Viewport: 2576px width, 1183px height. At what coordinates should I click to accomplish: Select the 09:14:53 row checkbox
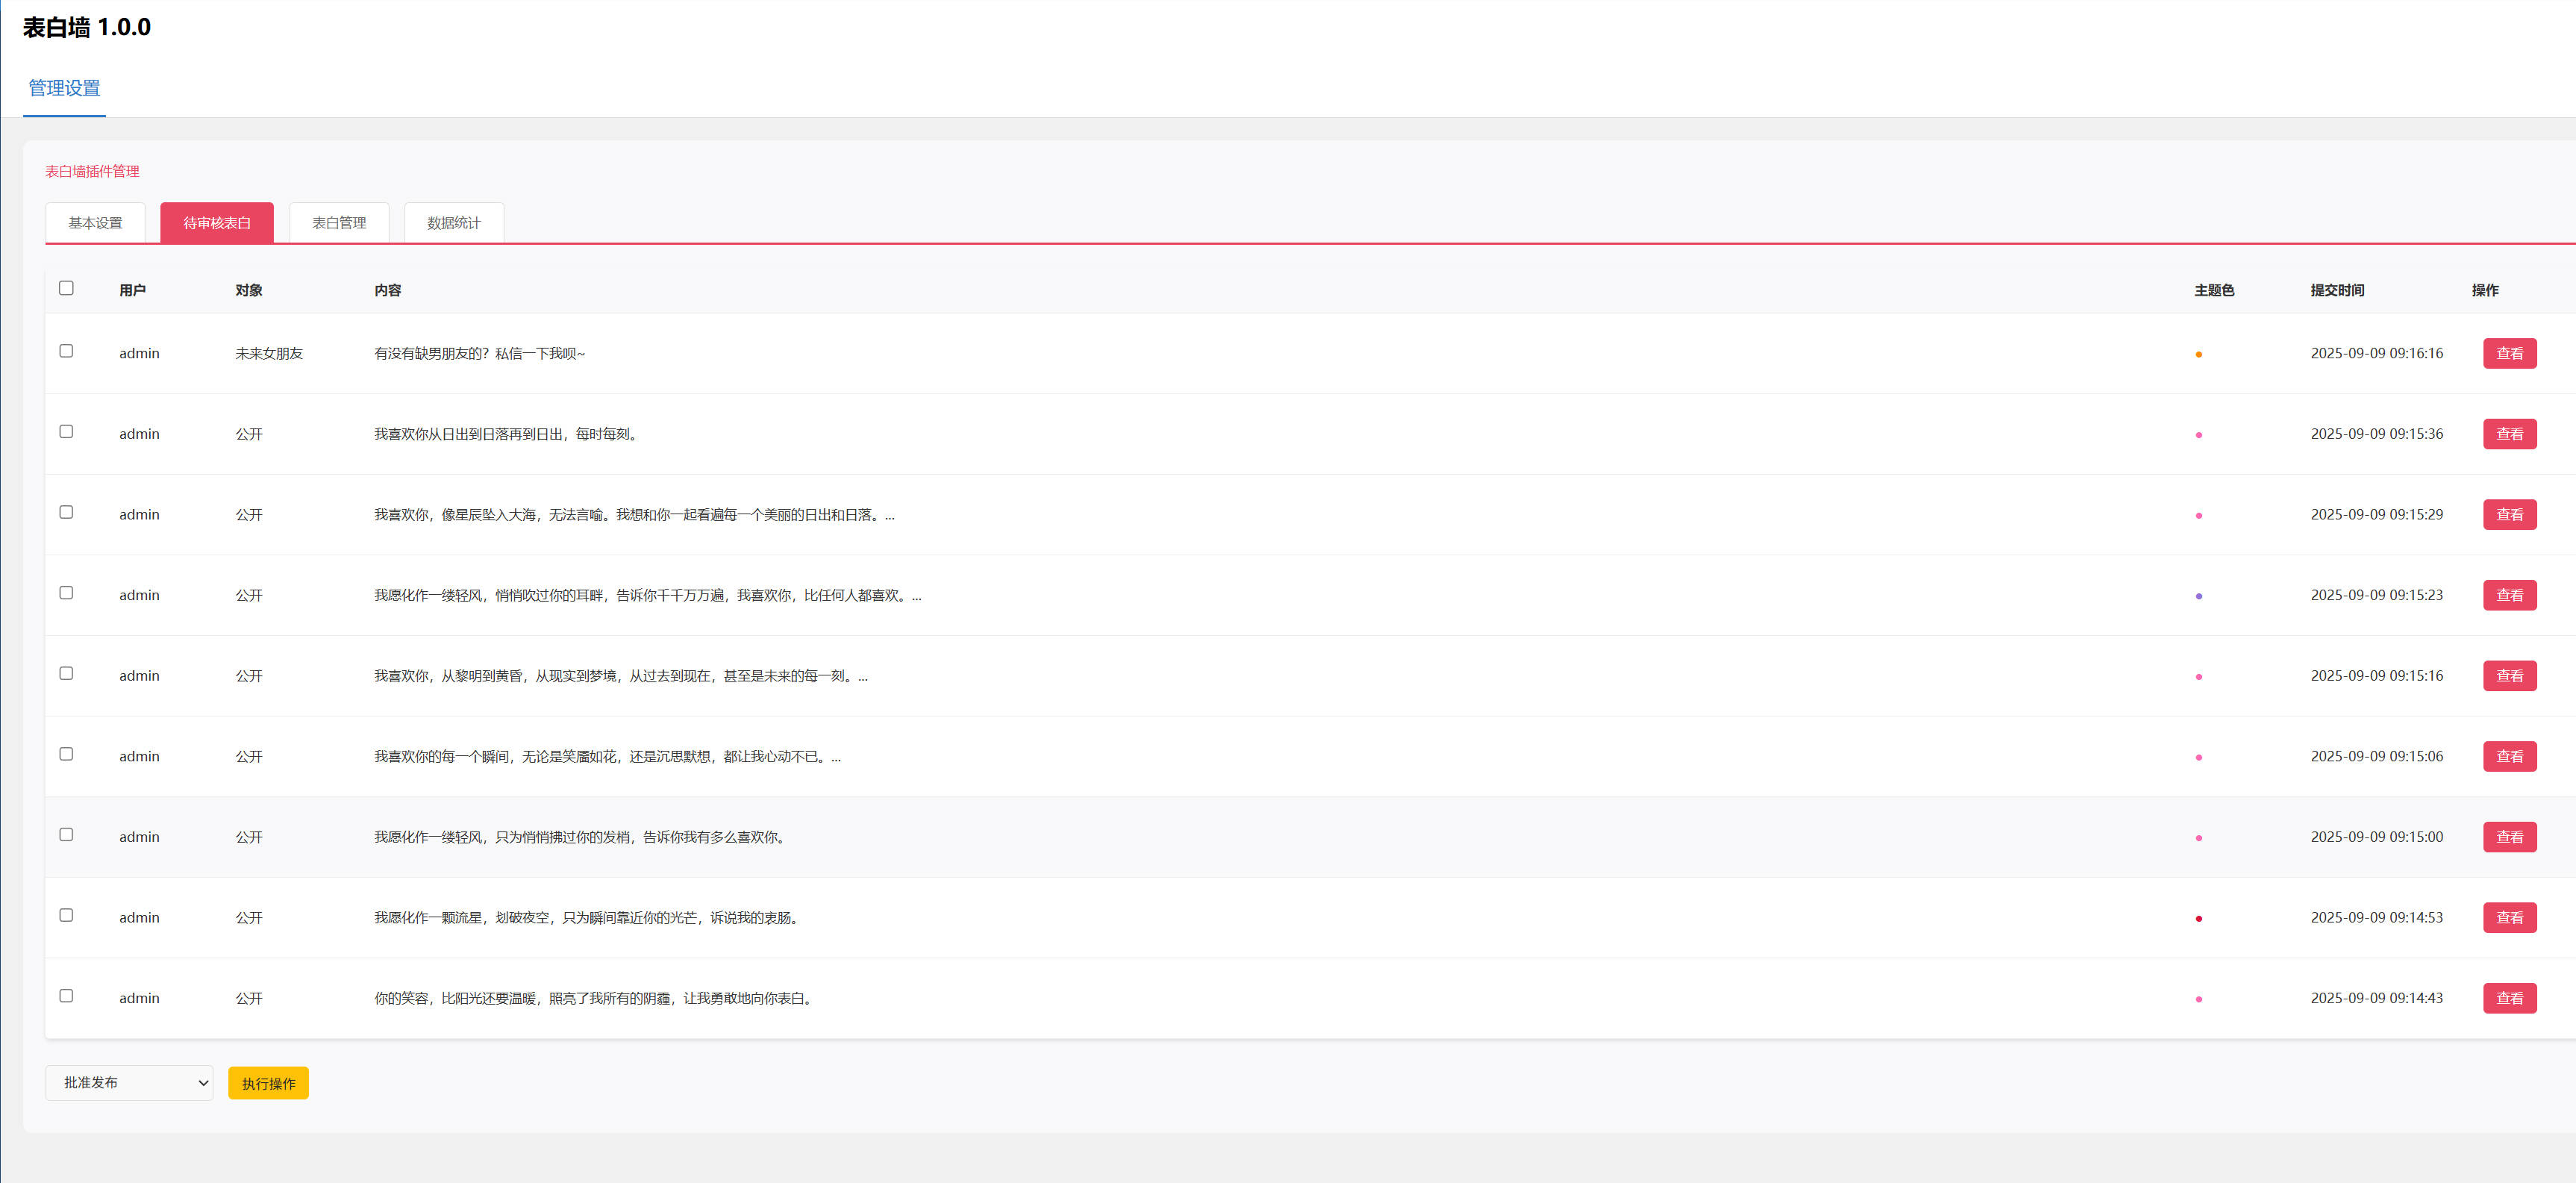[x=66, y=915]
